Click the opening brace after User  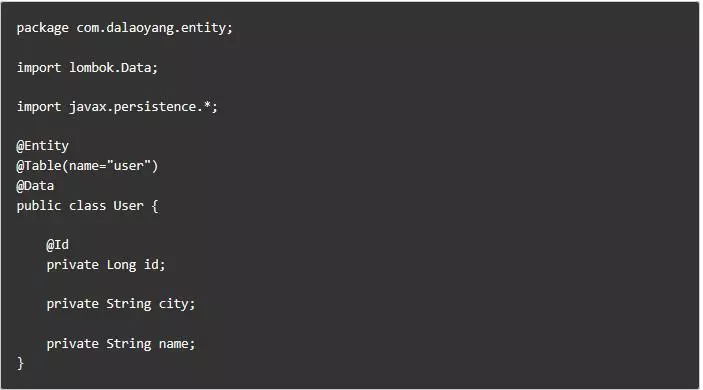pyautogui.click(x=155, y=206)
